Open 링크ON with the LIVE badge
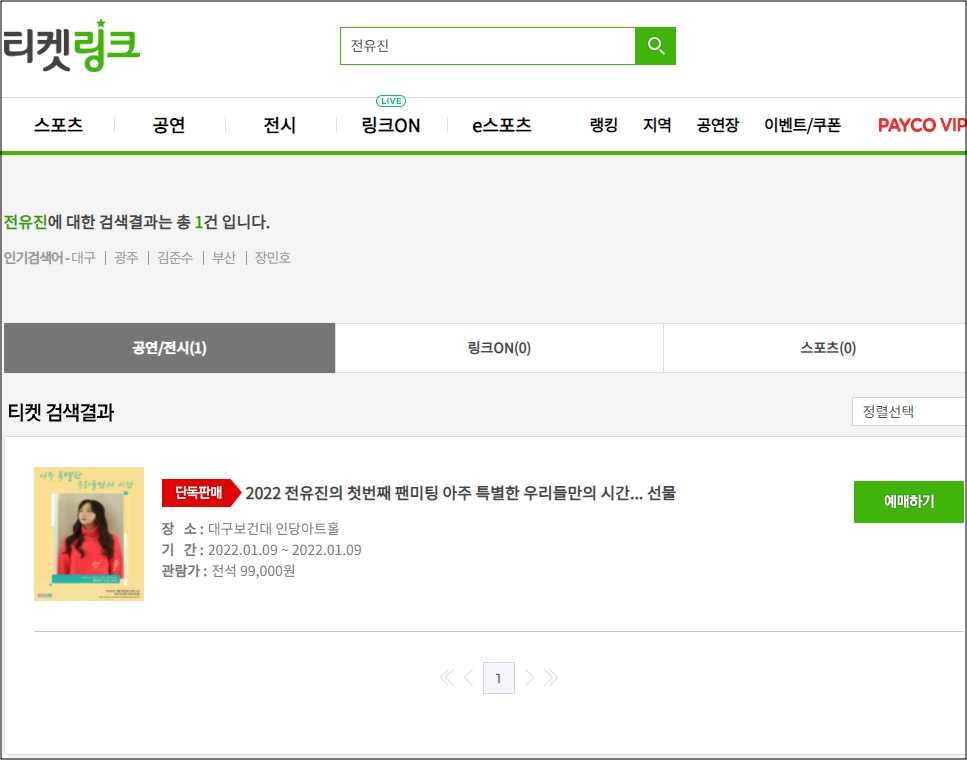The image size is (967, 760). [390, 125]
